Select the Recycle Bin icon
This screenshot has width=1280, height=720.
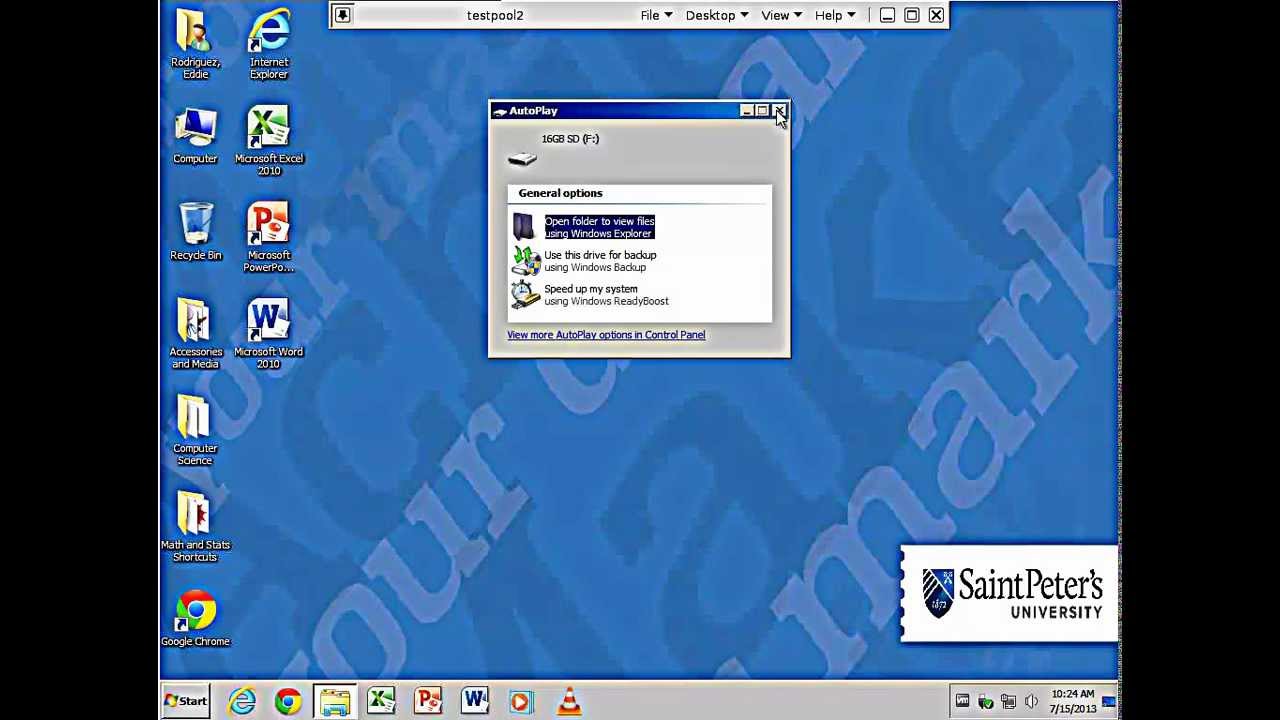[196, 232]
